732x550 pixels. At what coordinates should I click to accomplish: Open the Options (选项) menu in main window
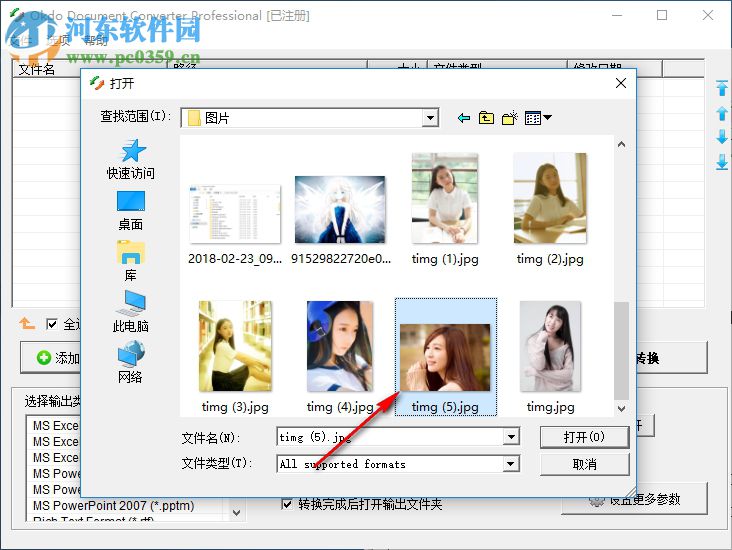[x=58, y=40]
